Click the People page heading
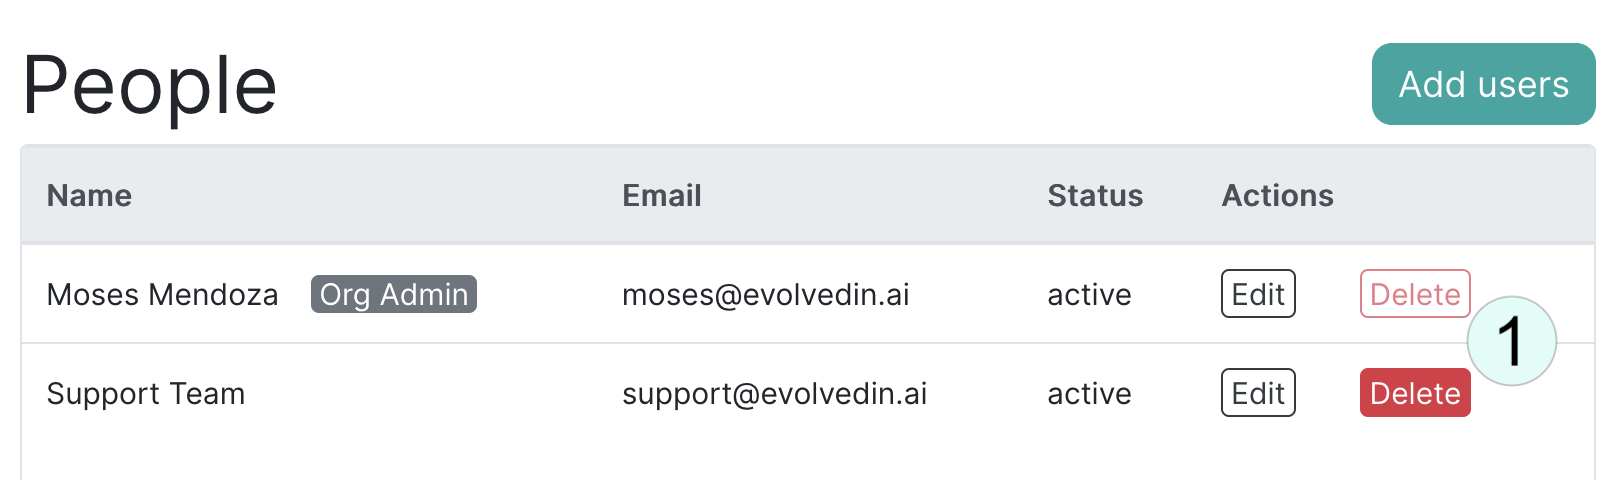 click(x=150, y=86)
